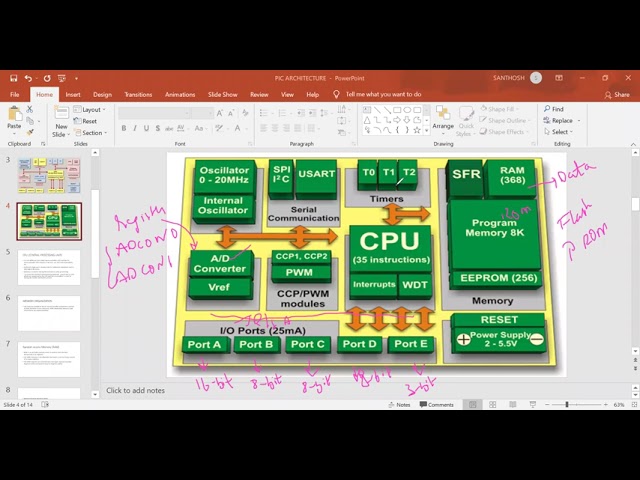Switch to the Slide Show tab

pos(222,94)
